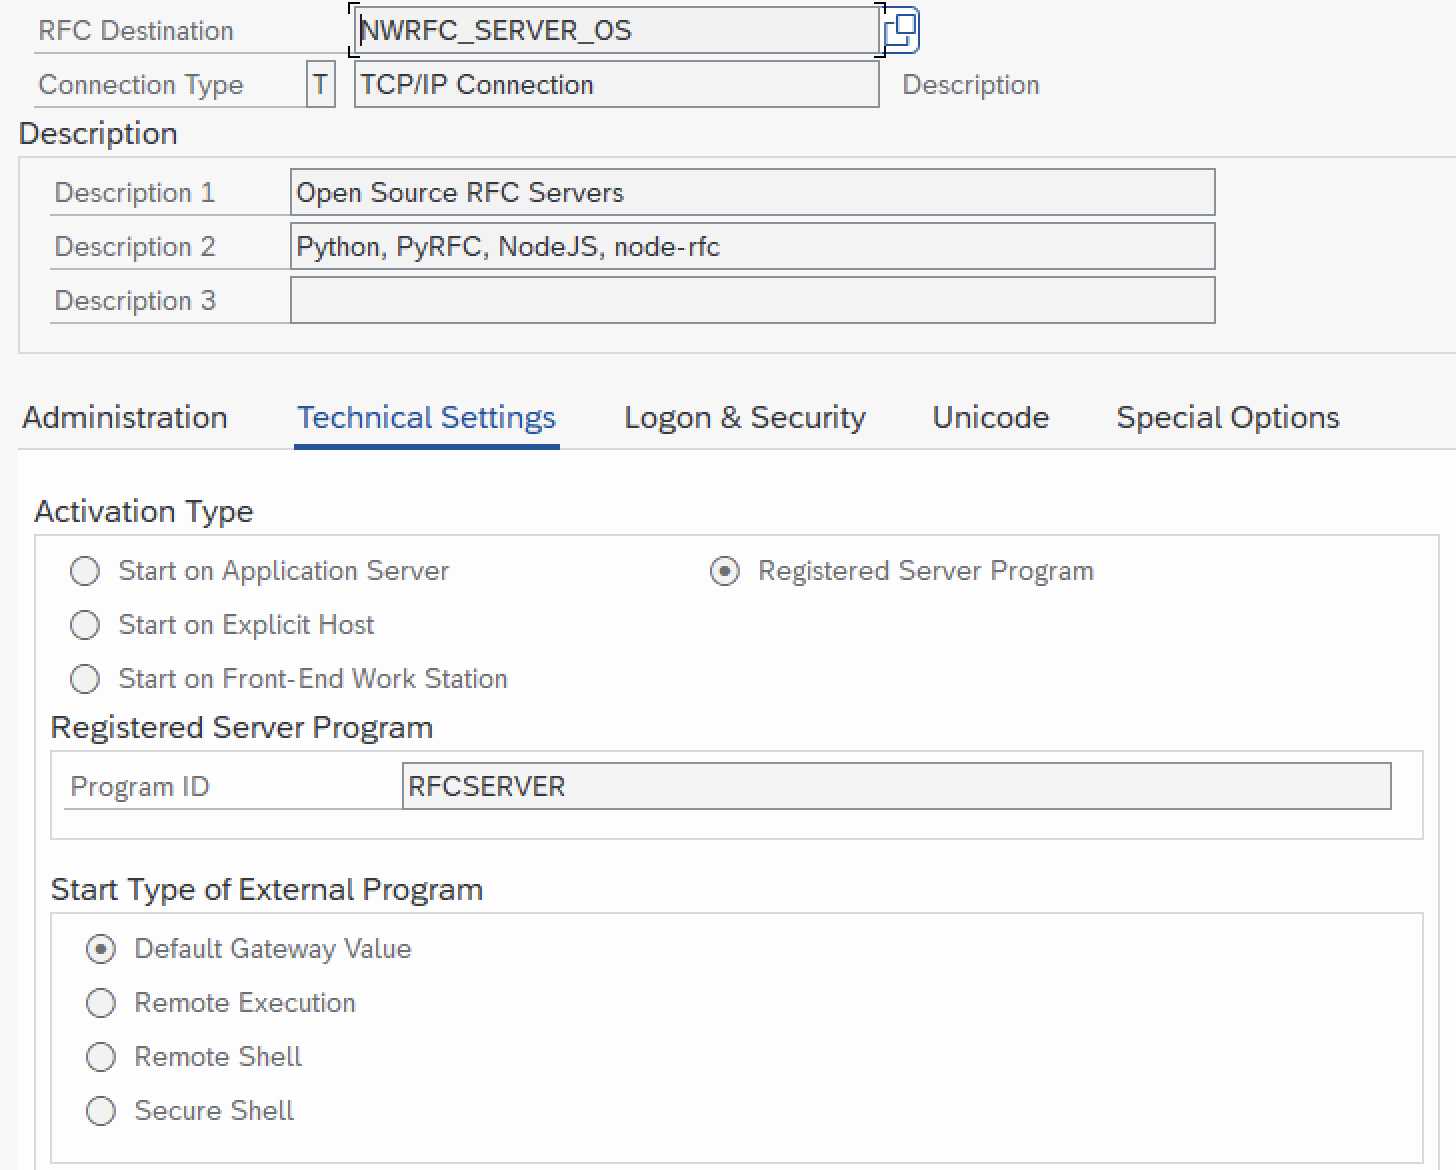1456x1170 pixels.
Task: Click the Connection Type T field
Action: tap(320, 84)
